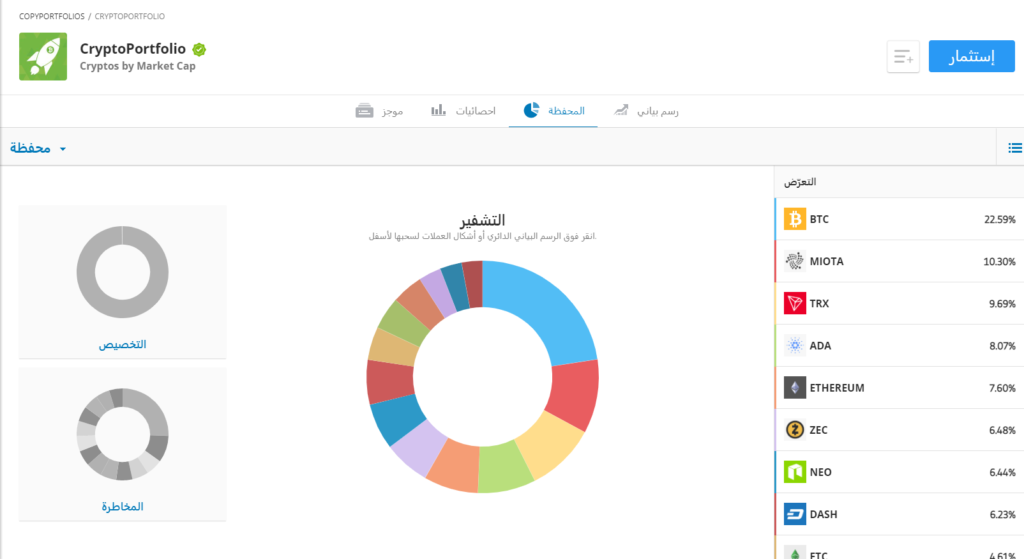Click the light-green bottom donut segment

[504, 468]
